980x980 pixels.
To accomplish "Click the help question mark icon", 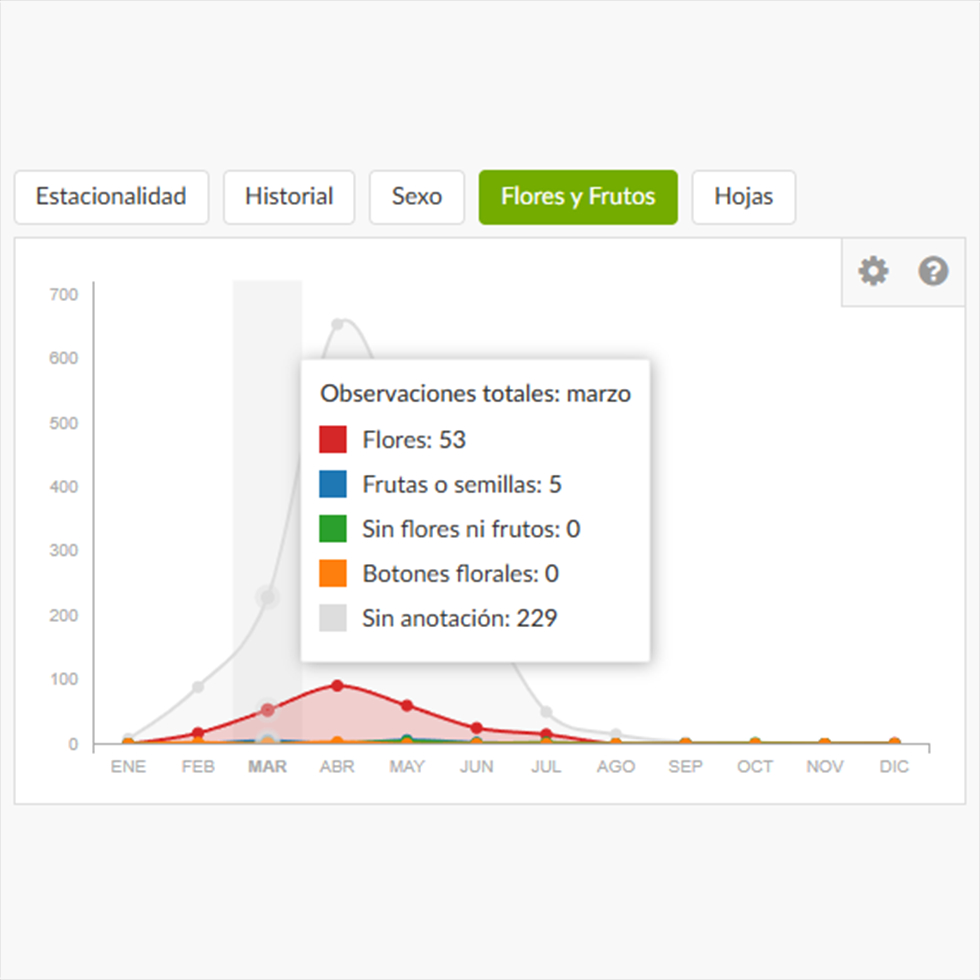I will coord(933,271).
